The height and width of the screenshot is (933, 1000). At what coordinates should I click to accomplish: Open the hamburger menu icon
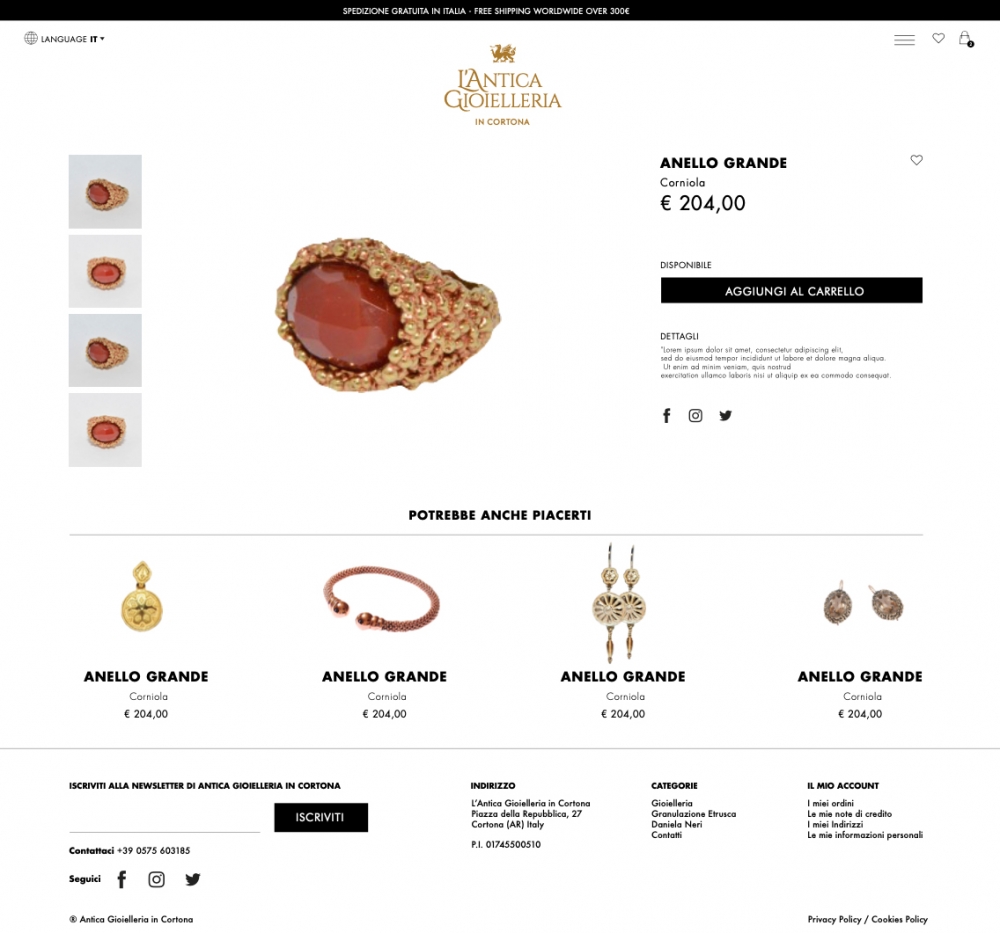click(904, 40)
